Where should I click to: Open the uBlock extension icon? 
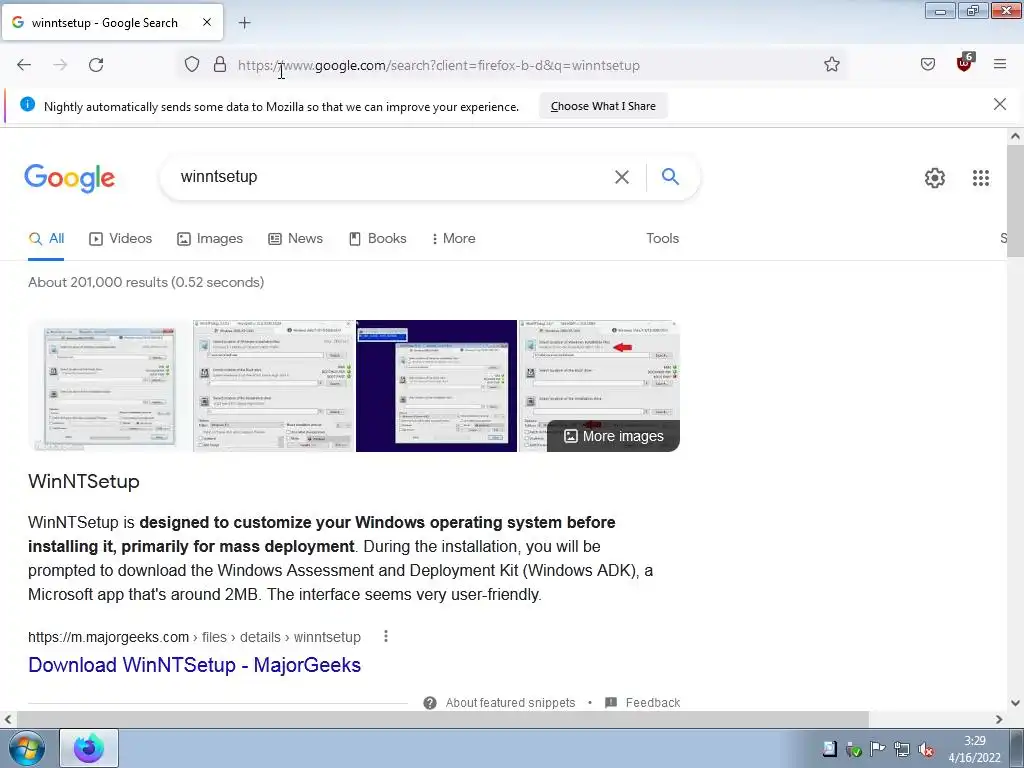click(965, 63)
